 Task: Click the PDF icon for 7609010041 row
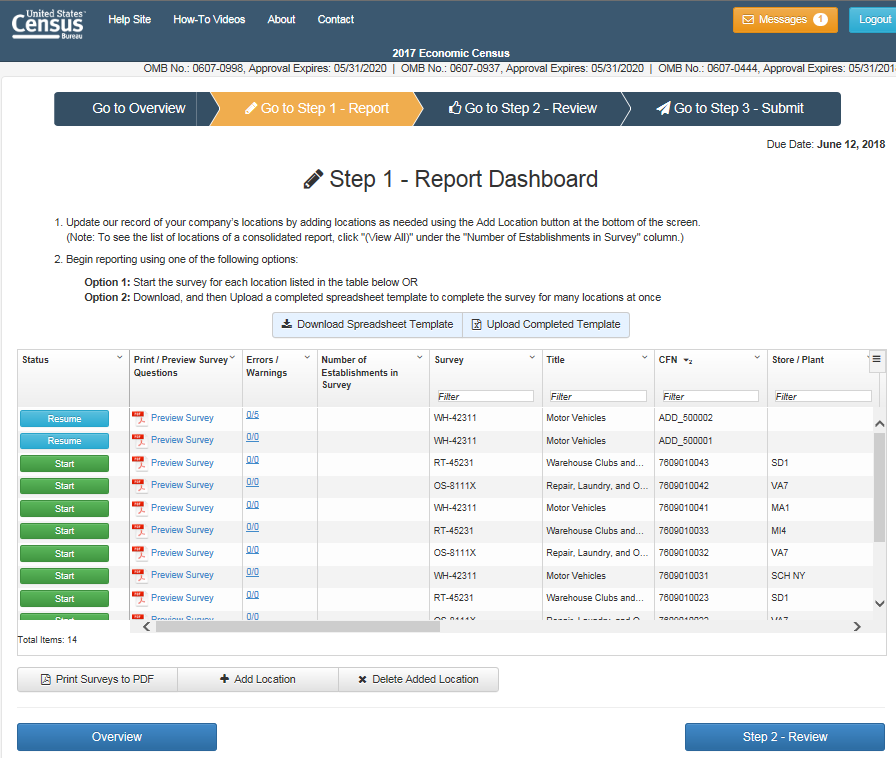pos(139,508)
